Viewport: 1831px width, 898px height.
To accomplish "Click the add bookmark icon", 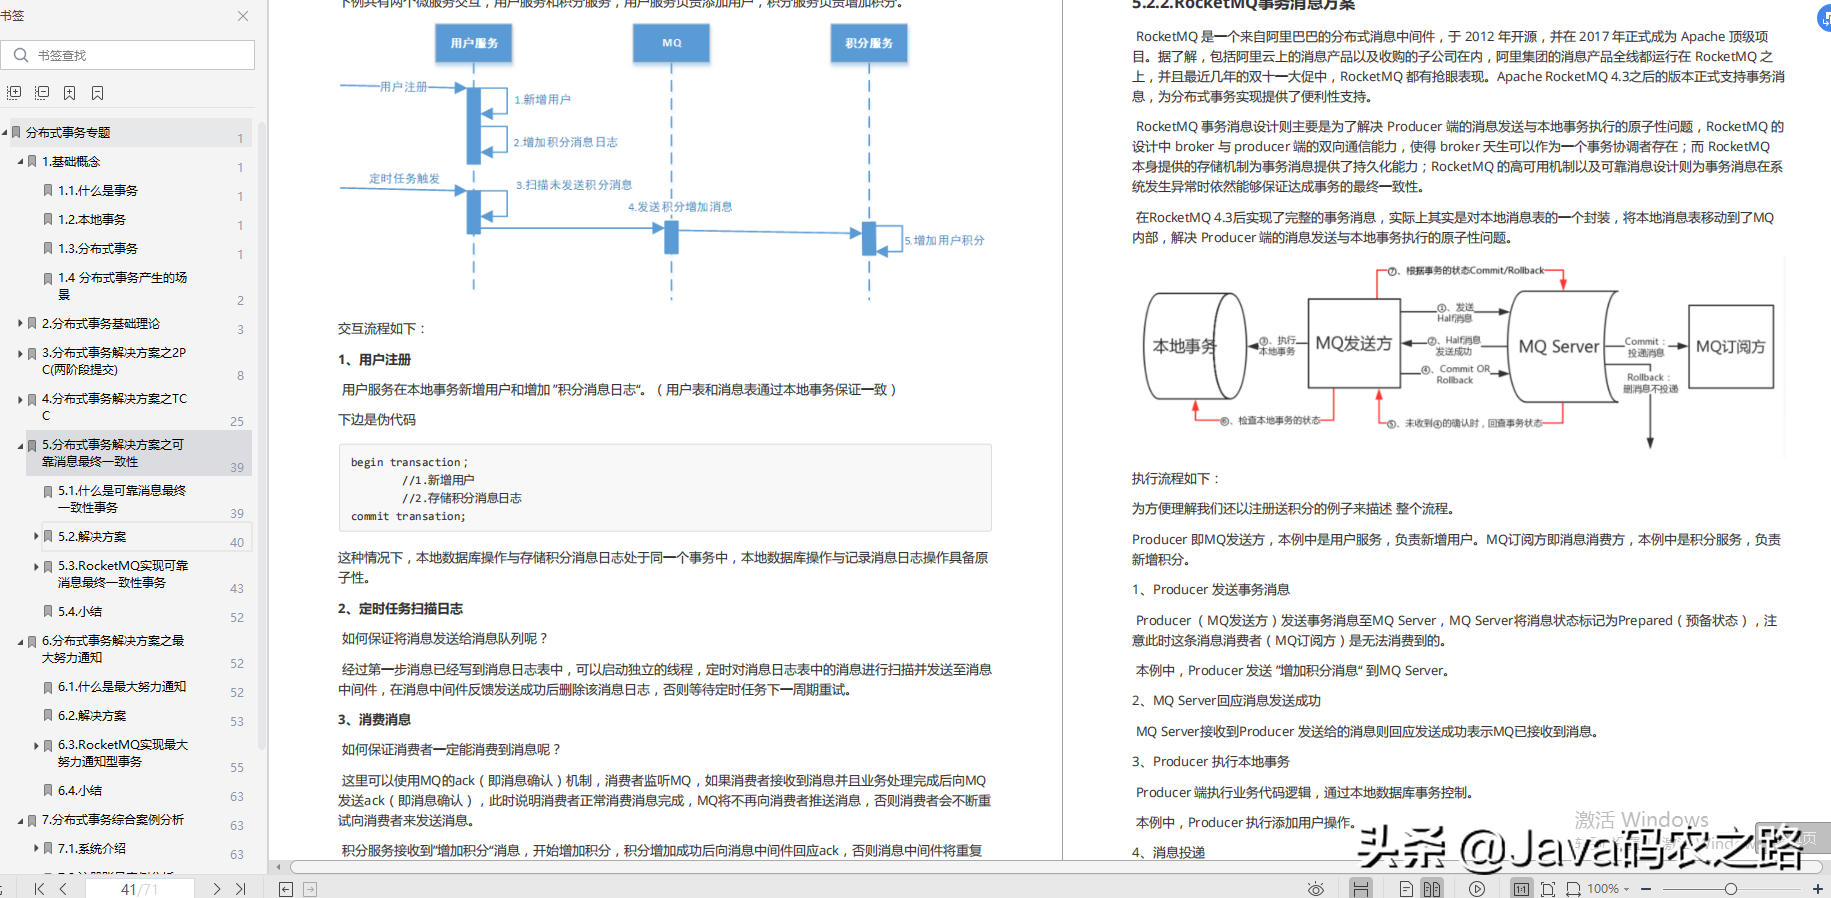I will (x=70, y=93).
